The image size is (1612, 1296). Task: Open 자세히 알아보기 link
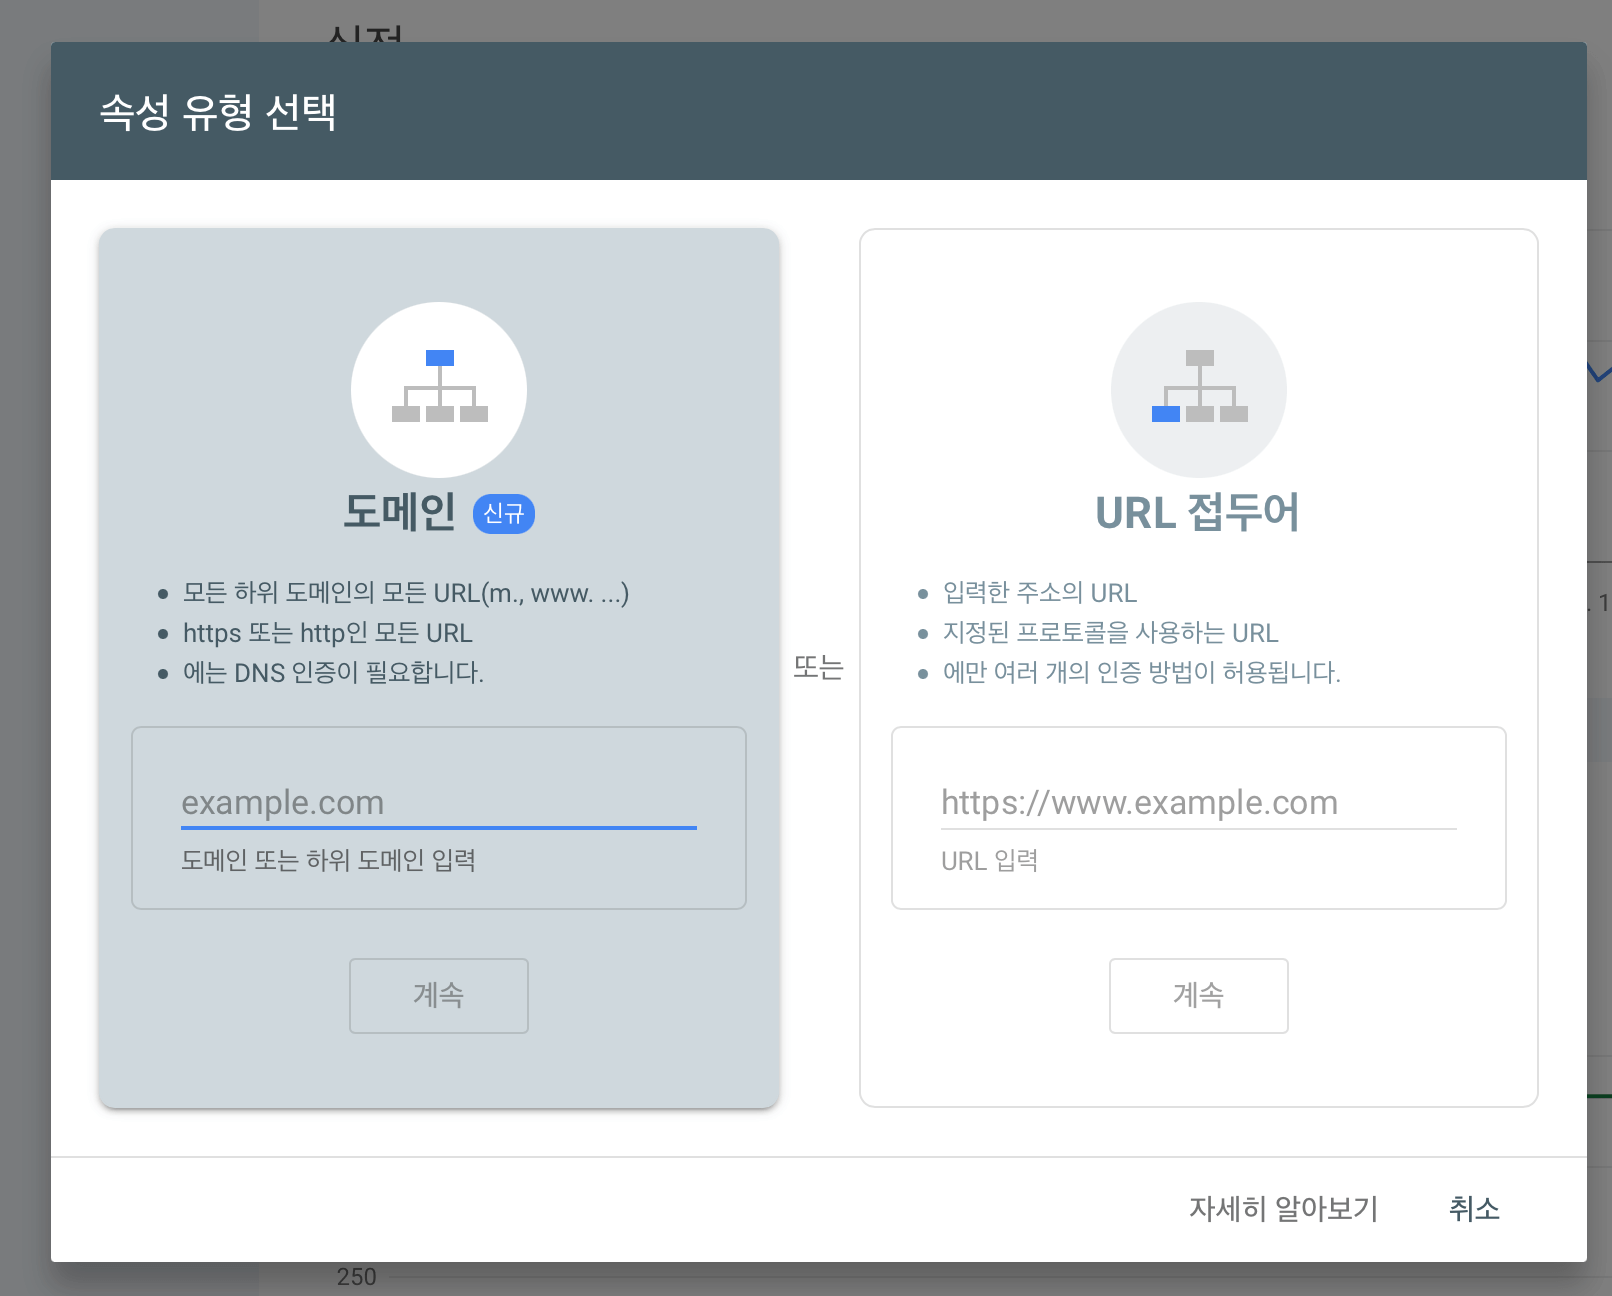[x=1284, y=1209]
